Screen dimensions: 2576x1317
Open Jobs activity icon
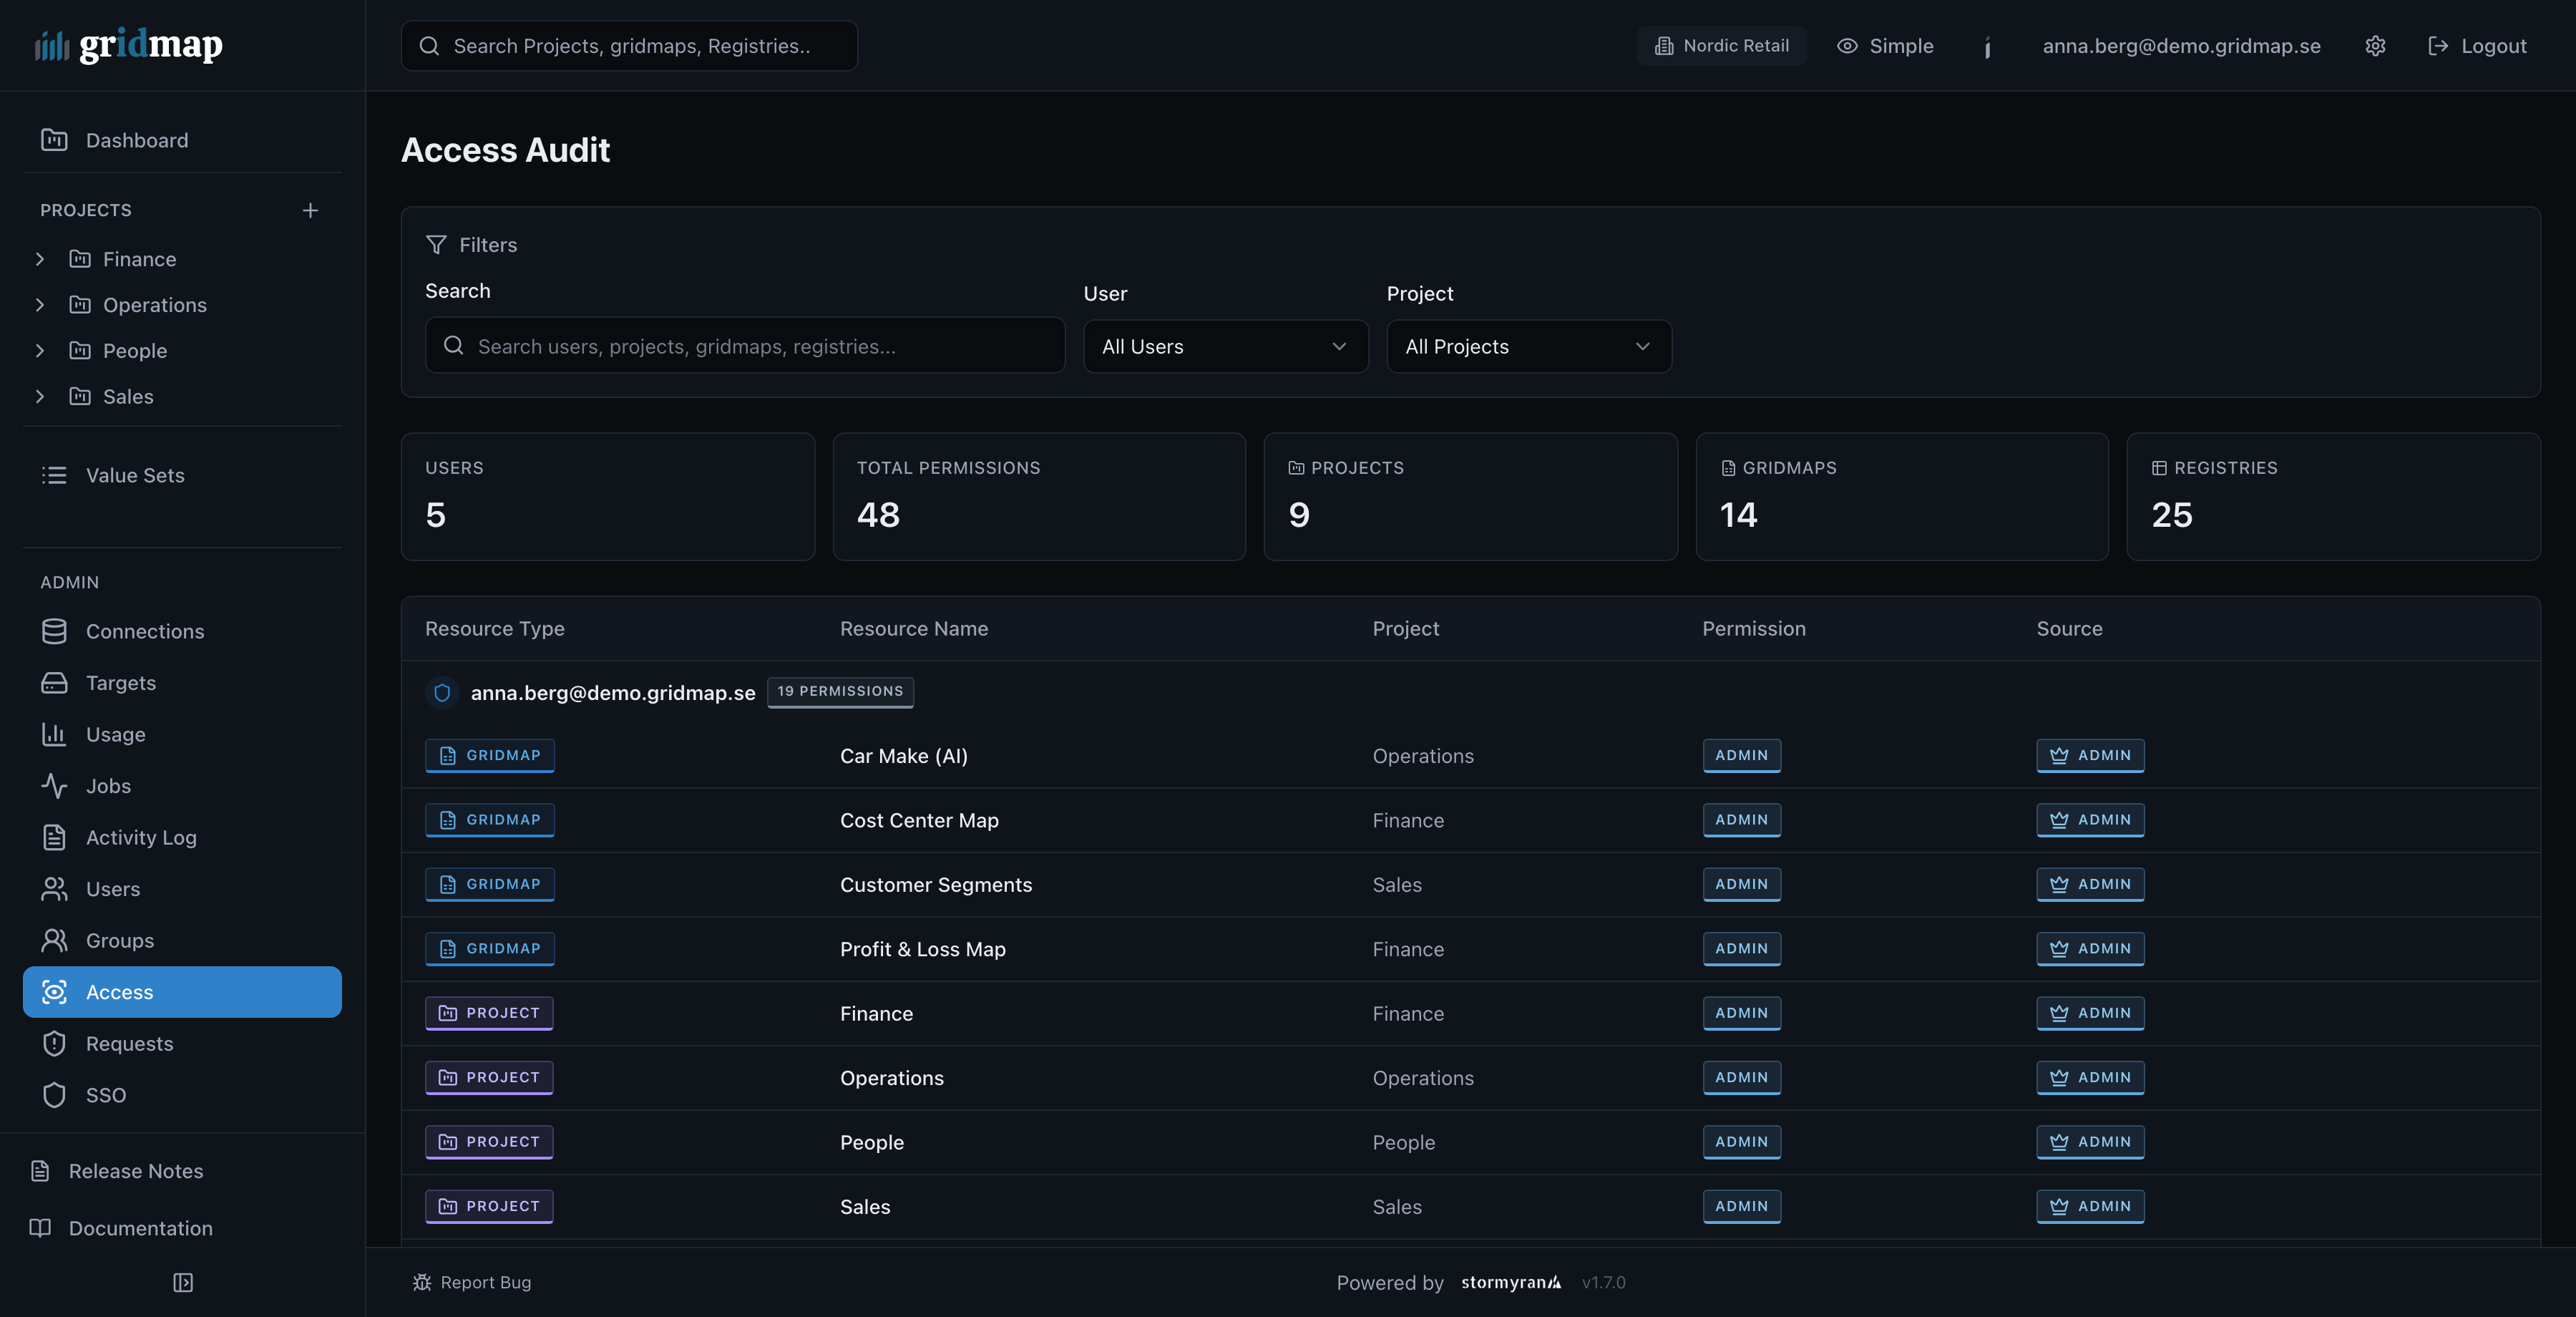pos(54,786)
